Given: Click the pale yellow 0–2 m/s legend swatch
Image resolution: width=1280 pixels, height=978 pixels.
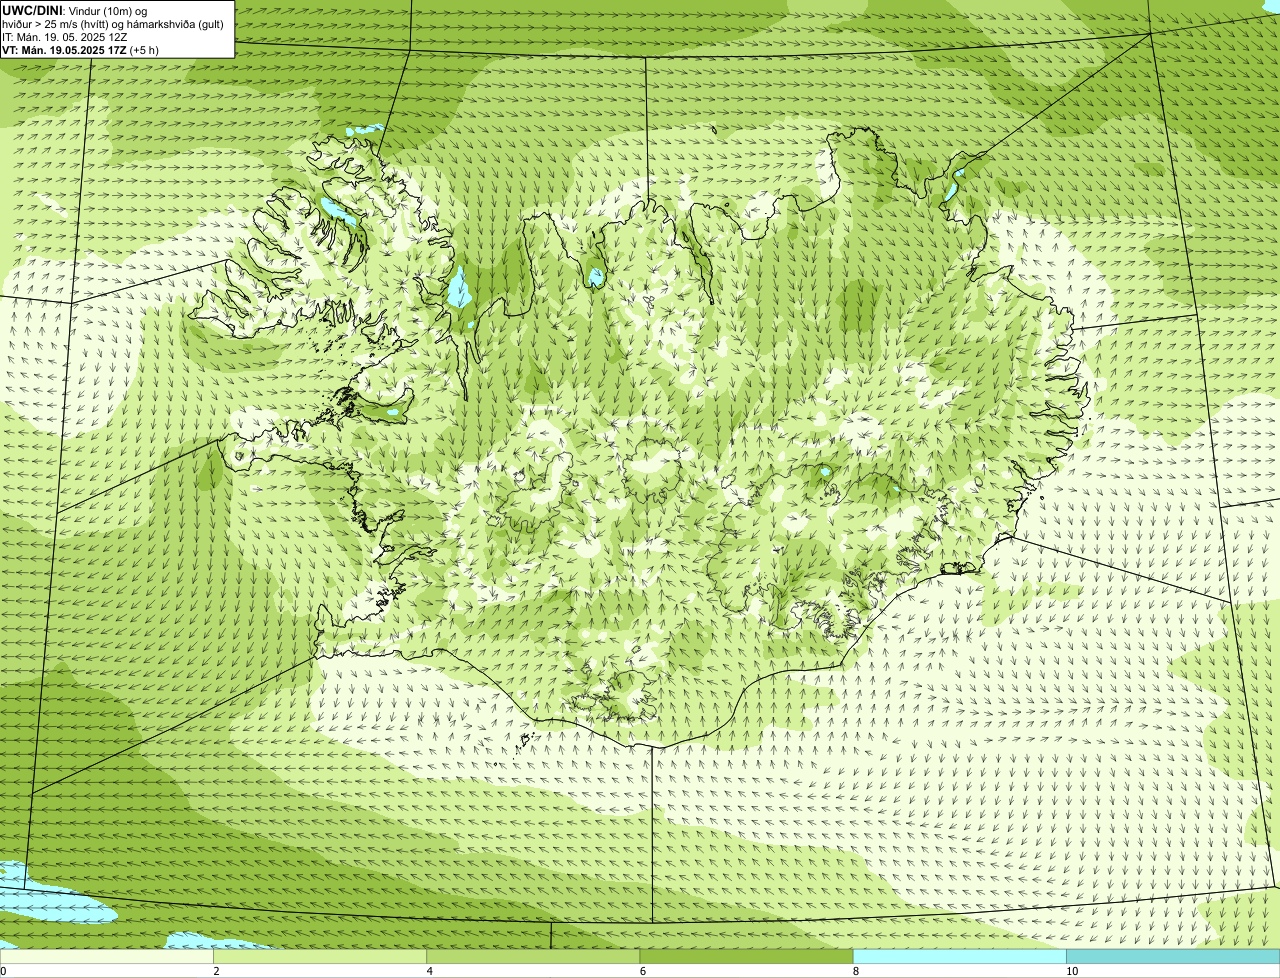Looking at the screenshot, I should point(107,957).
